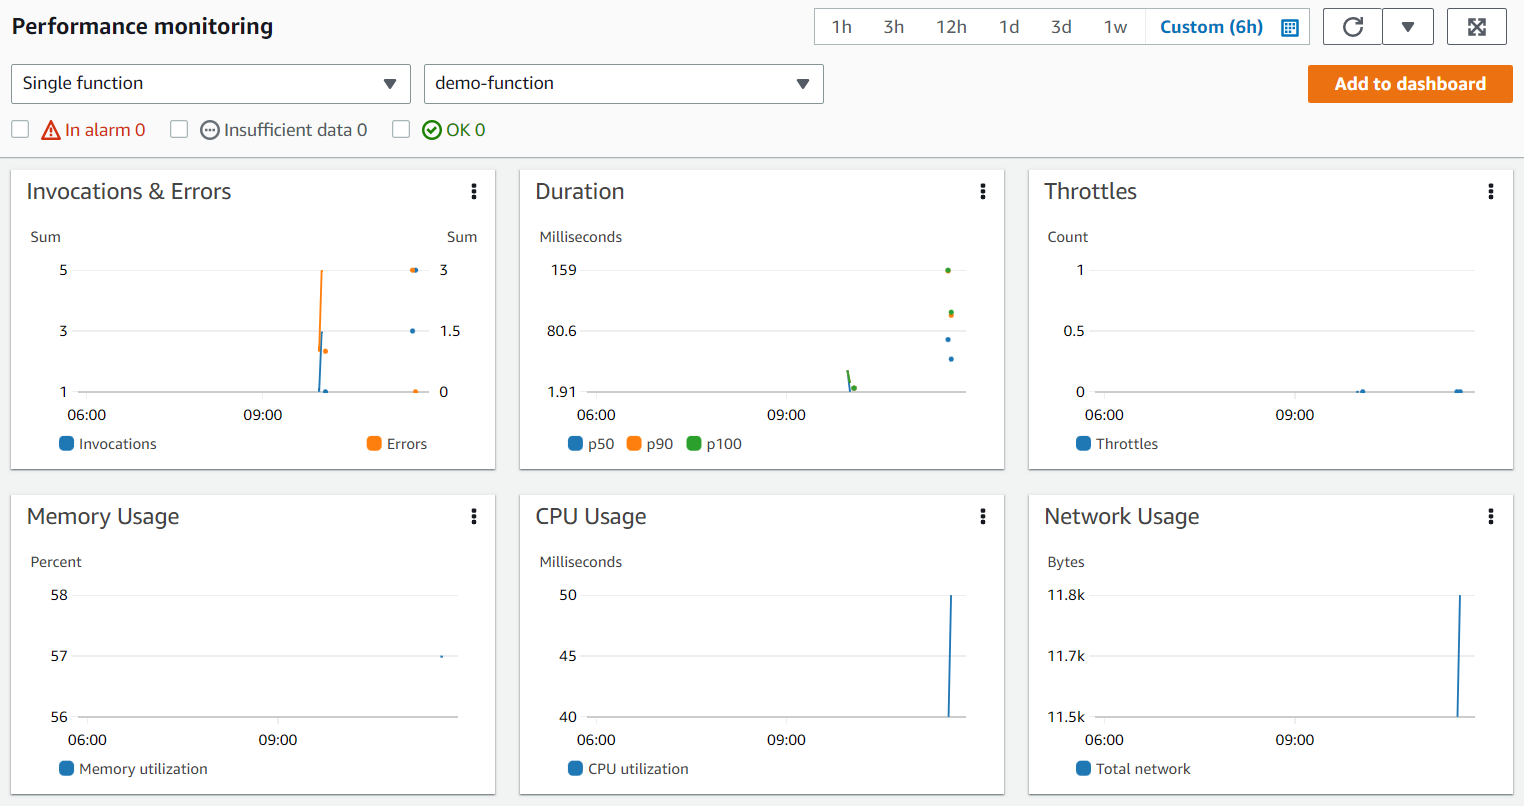Viewport: 1524px width, 806px height.
Task: Check the In alarm filter checkbox
Action: (20, 129)
